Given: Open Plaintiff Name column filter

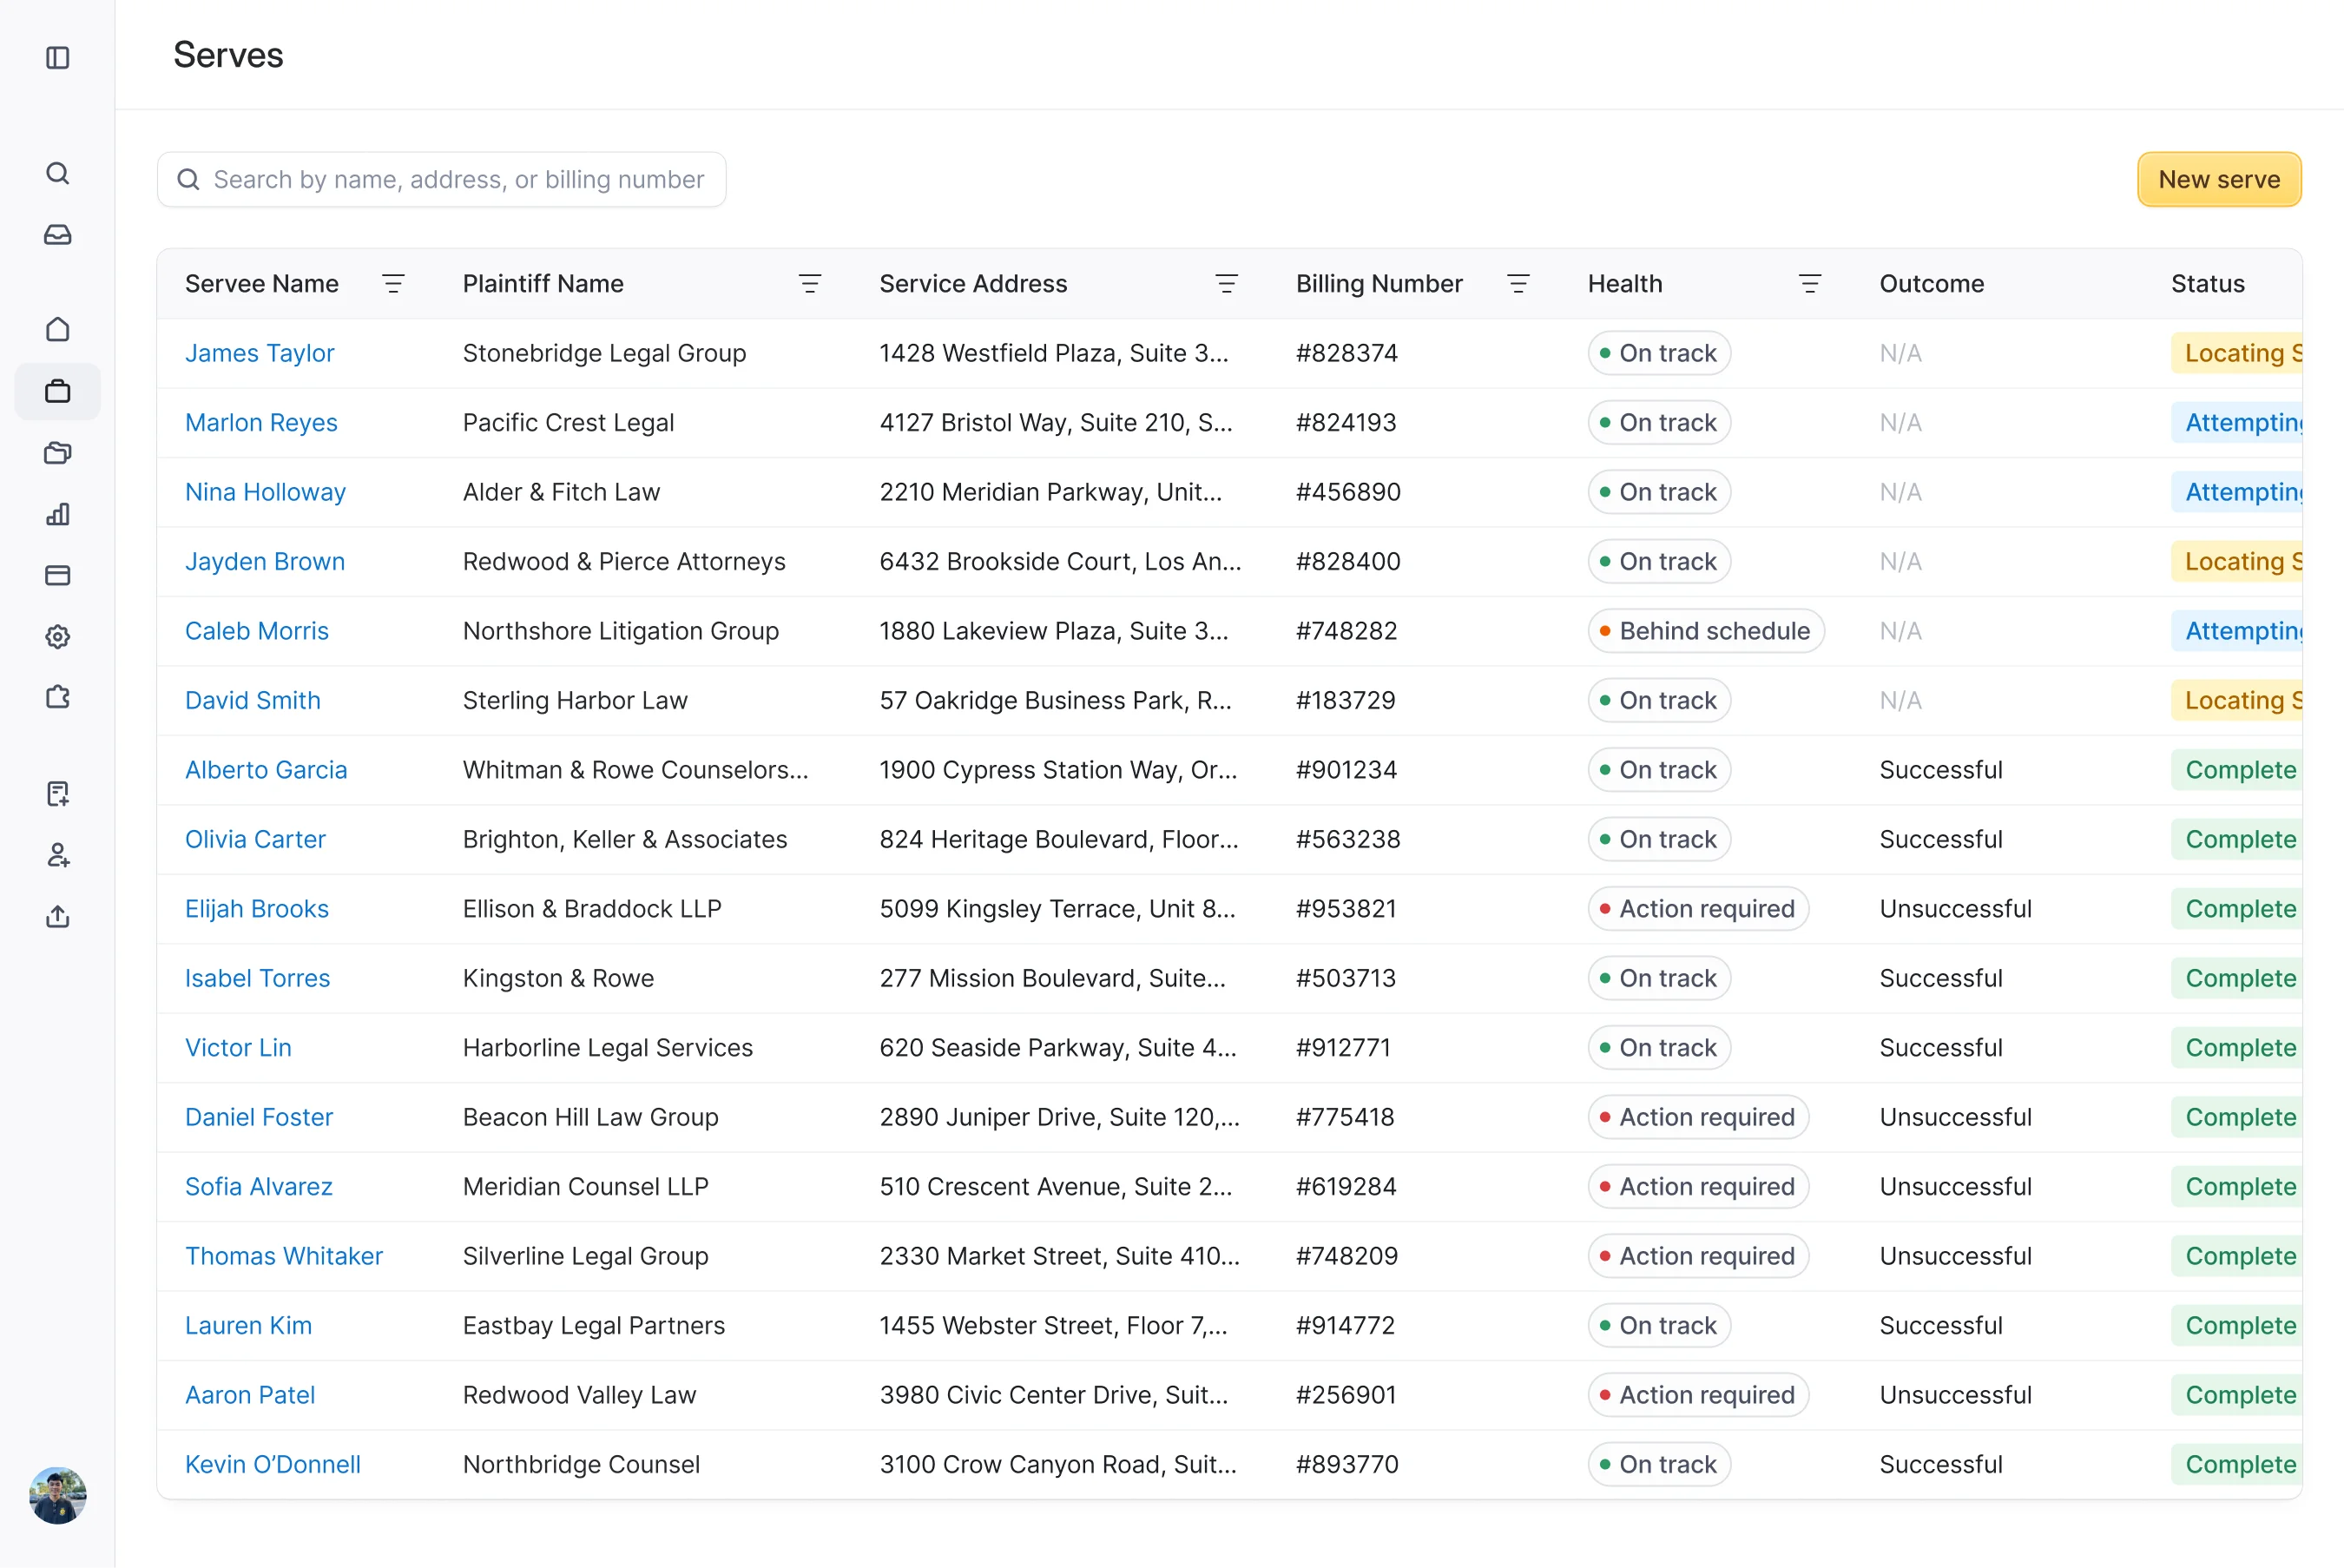Looking at the screenshot, I should [x=809, y=284].
